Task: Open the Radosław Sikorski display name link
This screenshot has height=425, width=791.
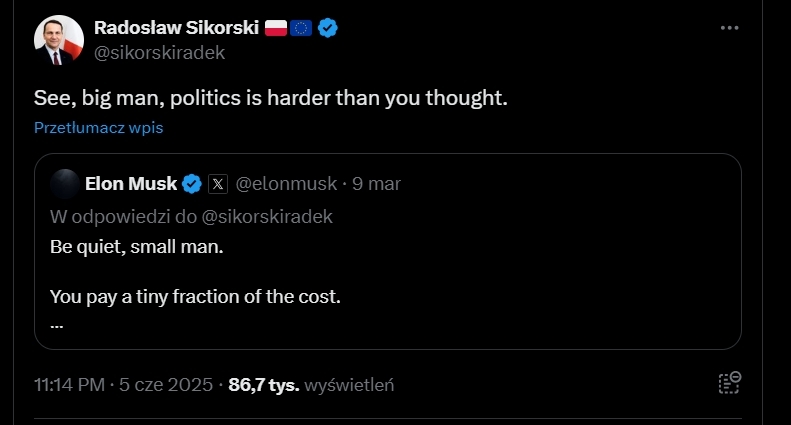Action: tap(174, 28)
